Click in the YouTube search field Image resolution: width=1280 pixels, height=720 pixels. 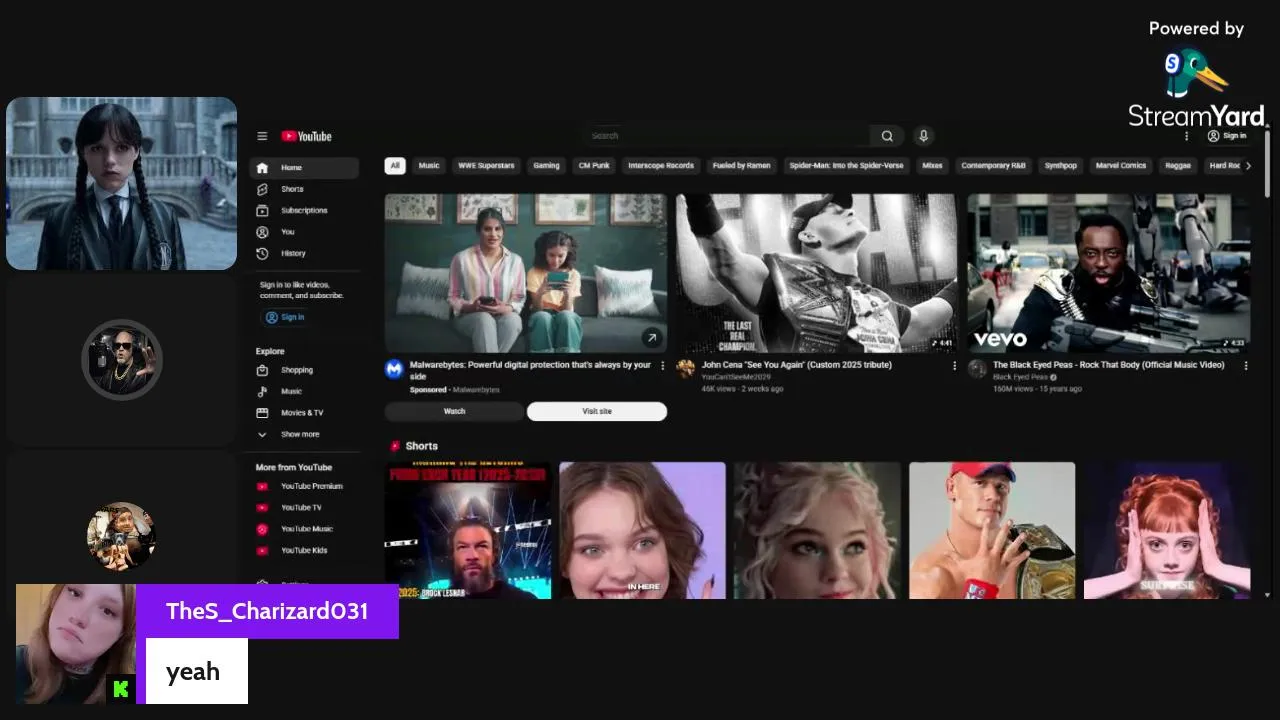725,136
